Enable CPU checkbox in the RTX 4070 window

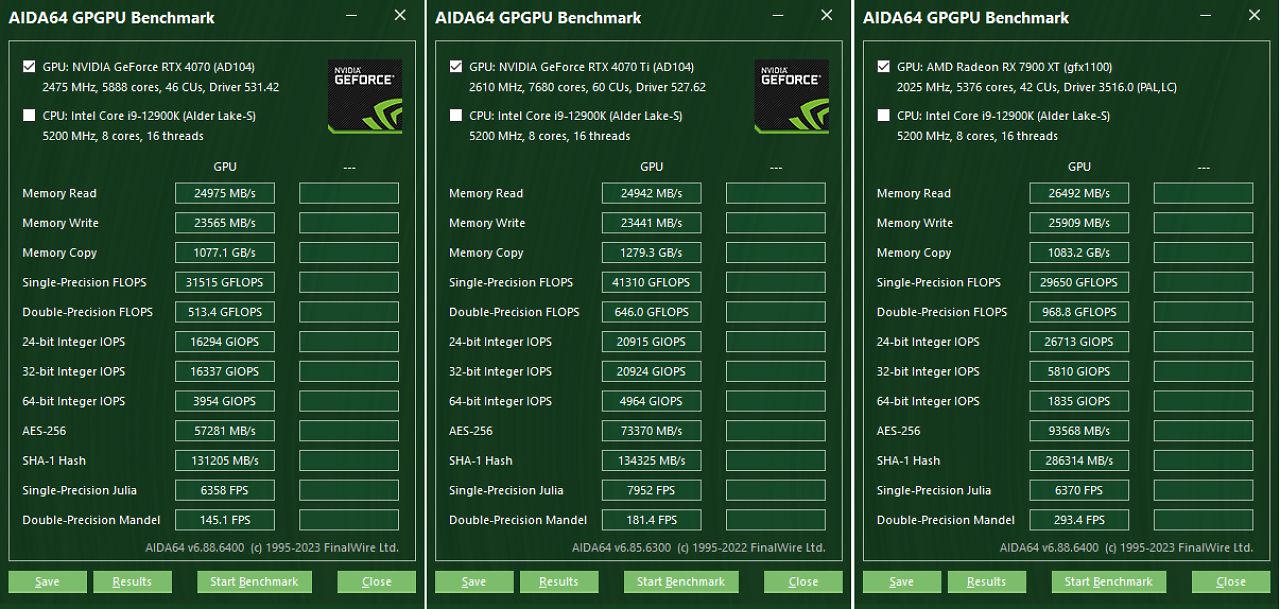[x=29, y=116]
